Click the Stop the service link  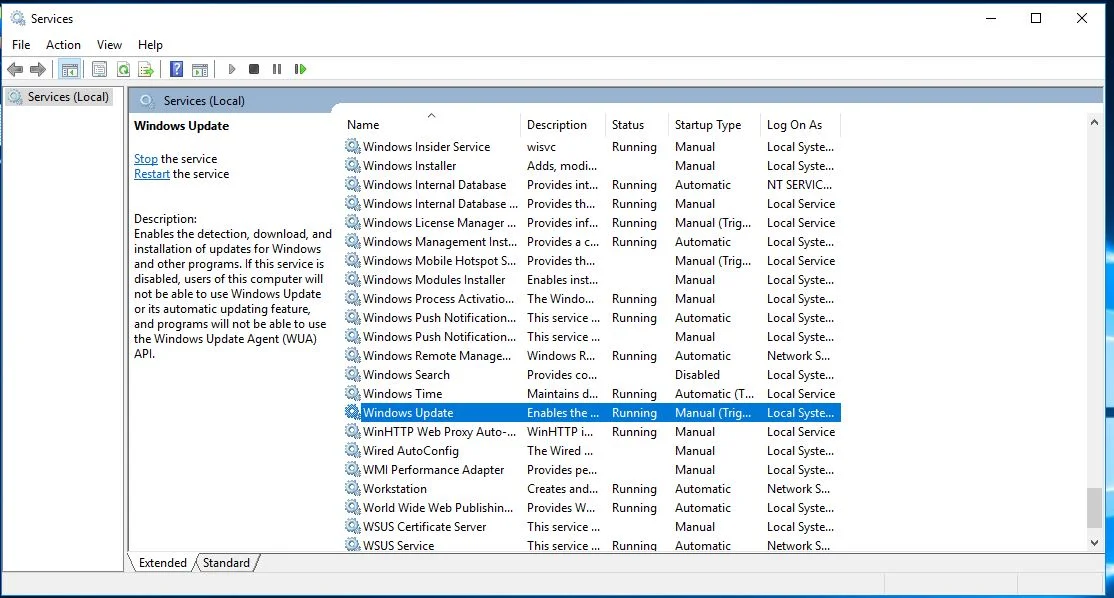tap(146, 159)
